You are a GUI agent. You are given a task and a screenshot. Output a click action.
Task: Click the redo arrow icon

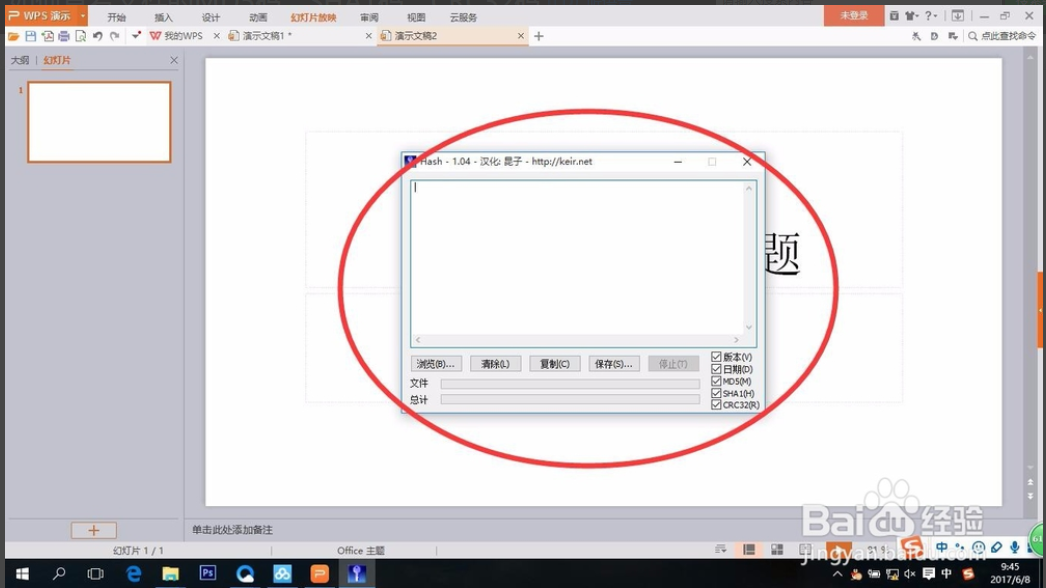pyautogui.click(x=115, y=36)
